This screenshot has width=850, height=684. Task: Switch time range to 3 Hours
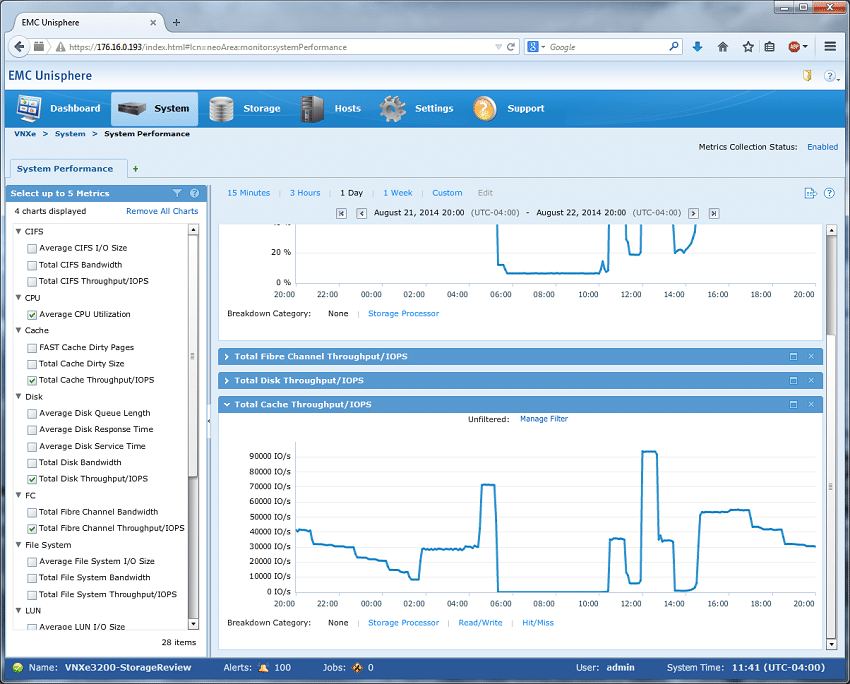point(305,193)
